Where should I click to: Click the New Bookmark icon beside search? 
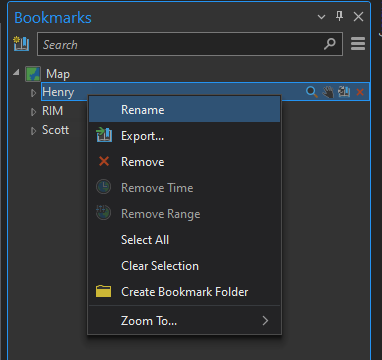[21, 44]
